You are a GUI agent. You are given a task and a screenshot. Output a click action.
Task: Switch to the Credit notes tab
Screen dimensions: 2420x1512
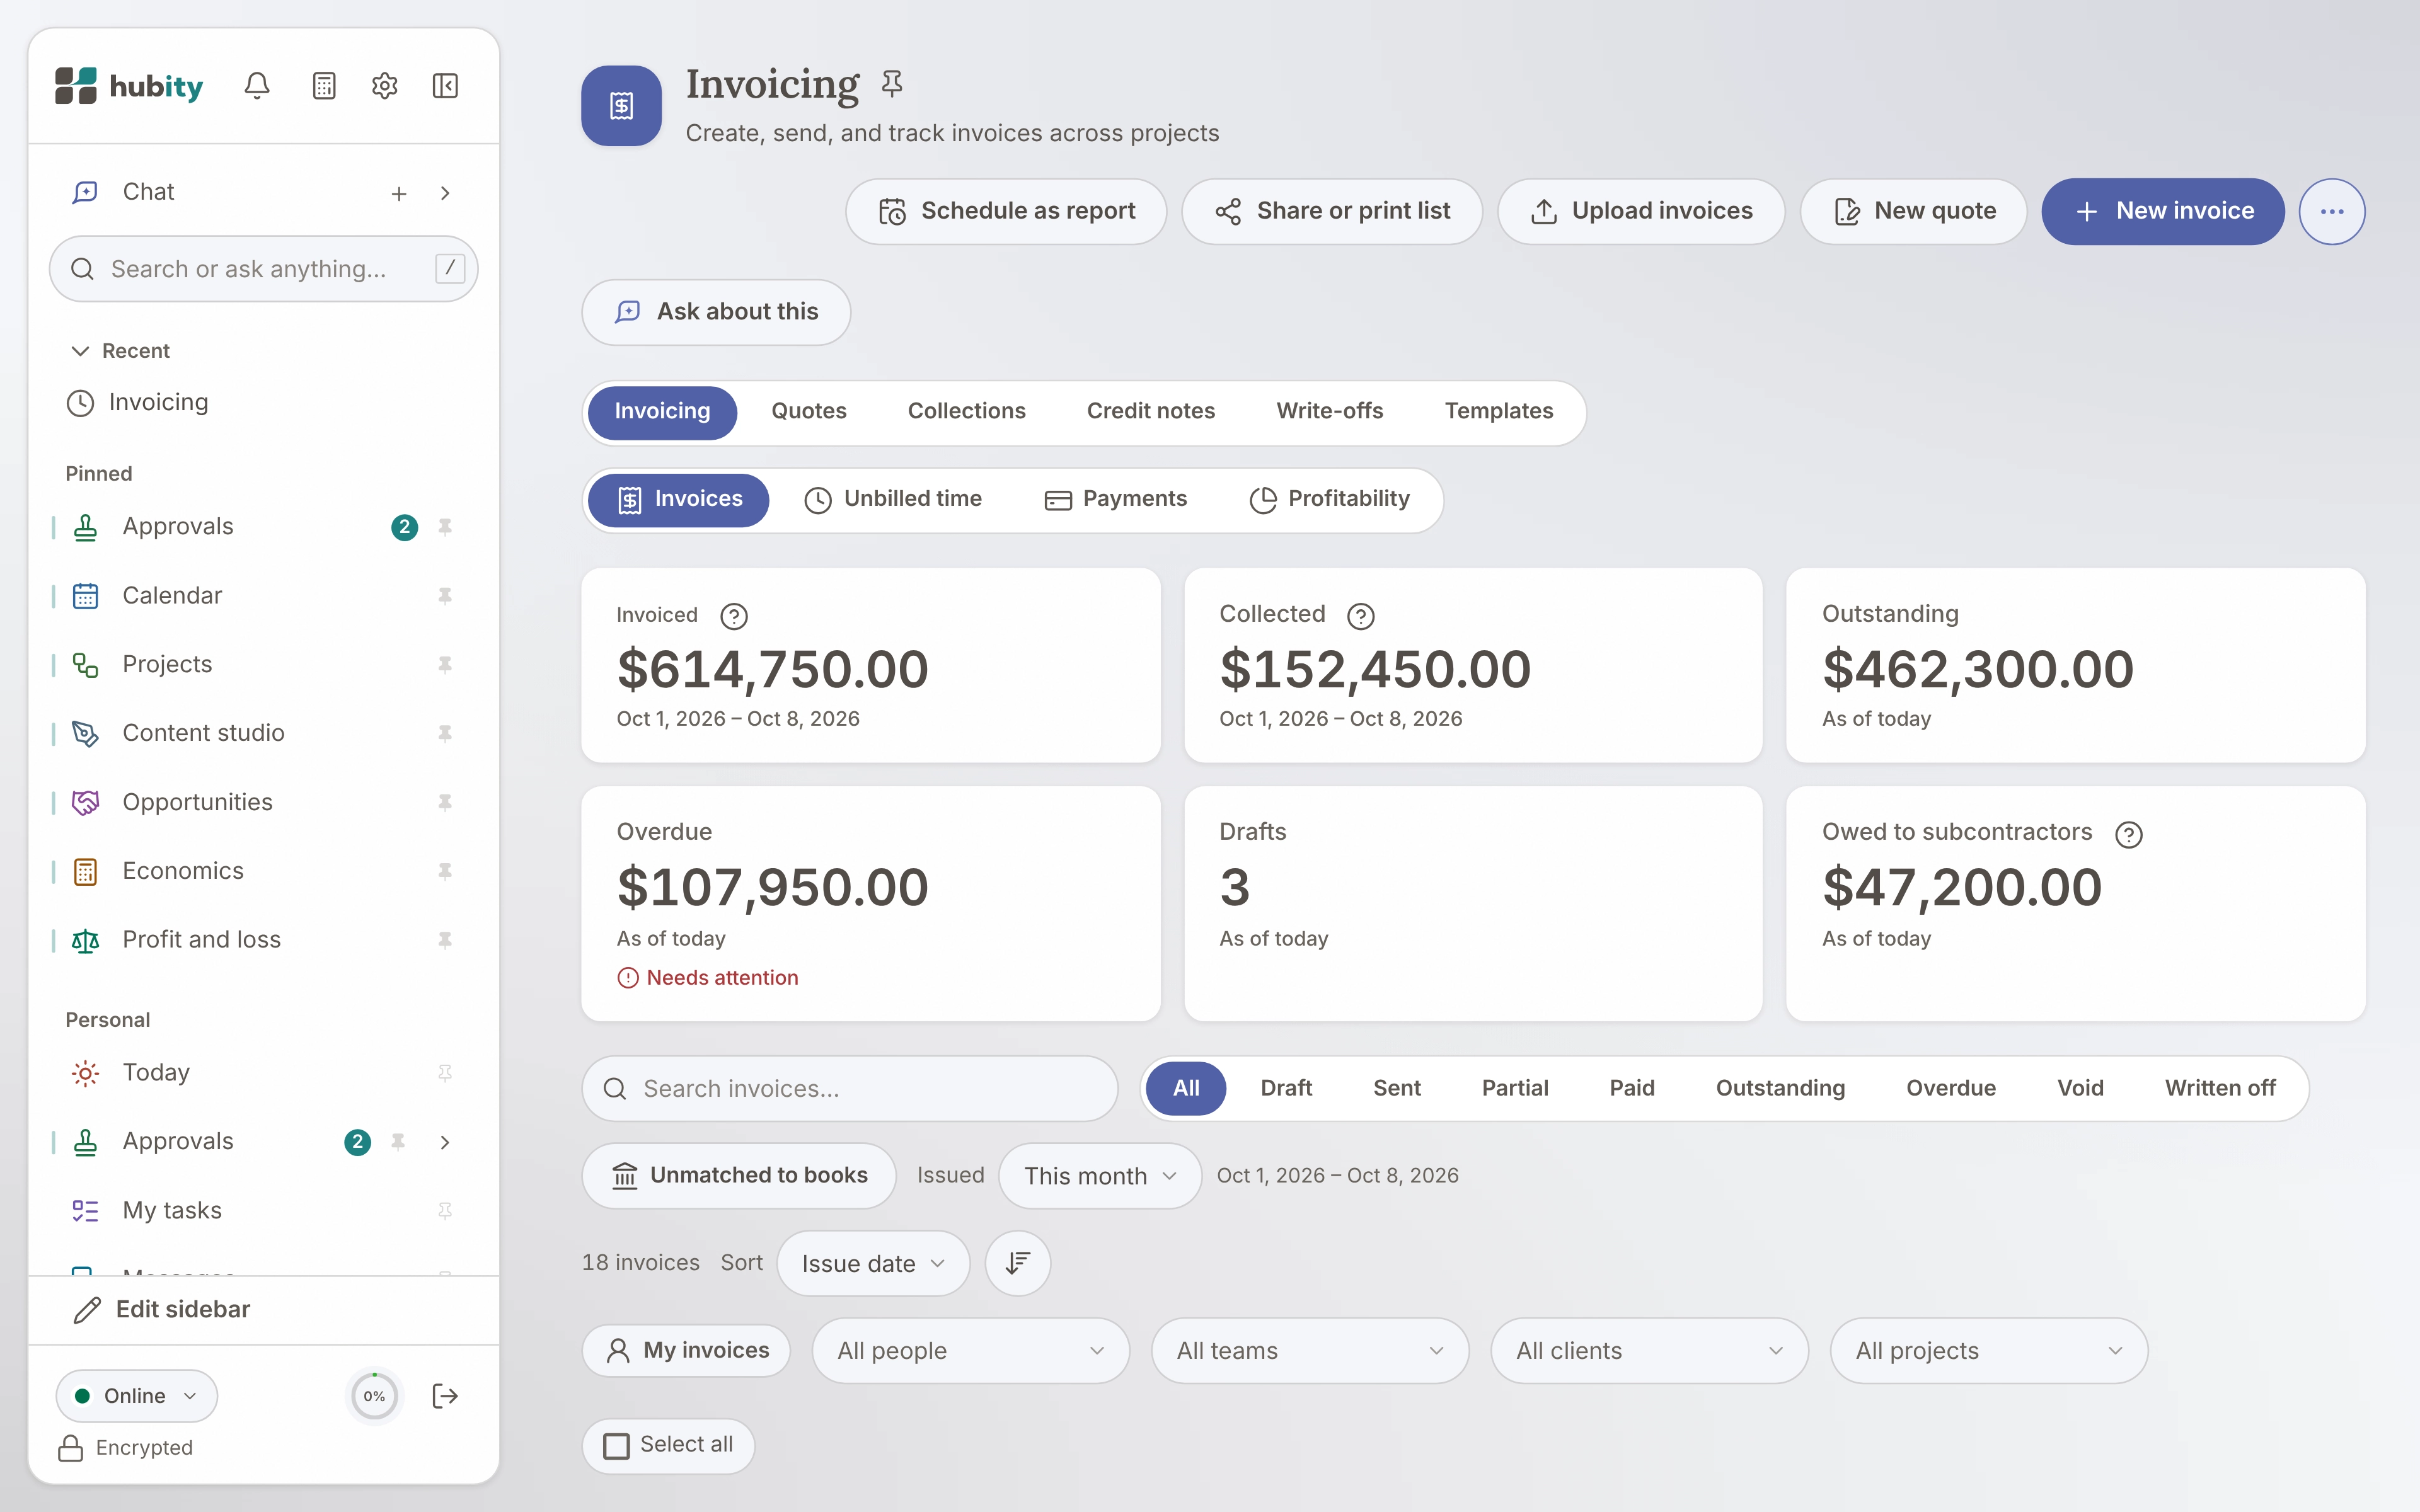point(1150,411)
